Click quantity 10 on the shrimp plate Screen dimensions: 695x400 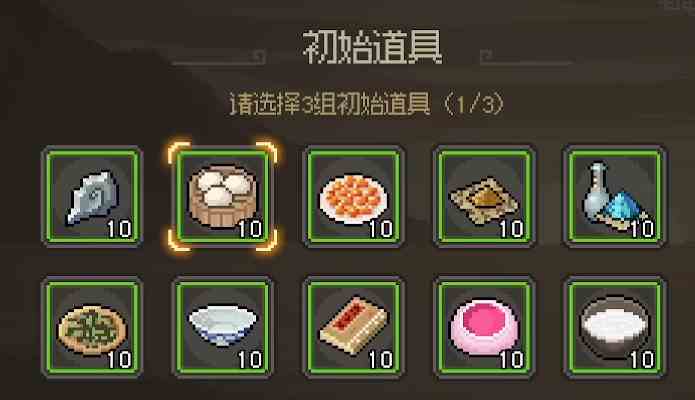(381, 229)
